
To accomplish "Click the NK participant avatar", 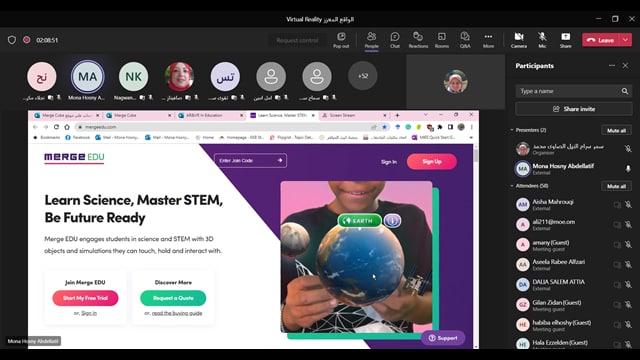I will click(133, 76).
